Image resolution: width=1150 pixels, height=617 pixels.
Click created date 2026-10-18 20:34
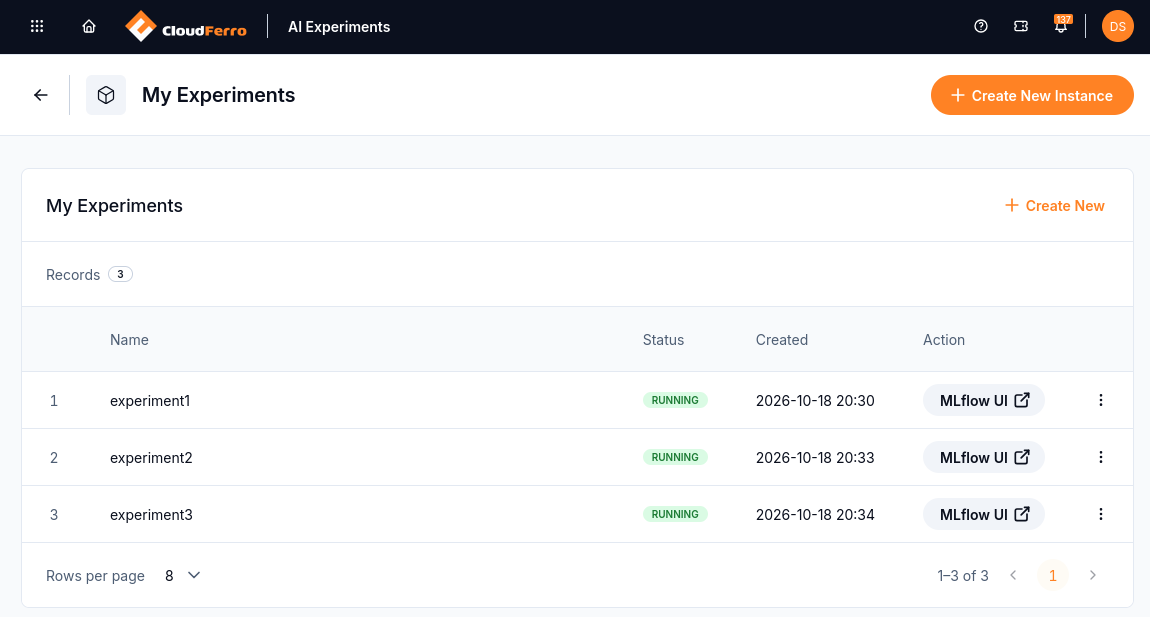[815, 515]
